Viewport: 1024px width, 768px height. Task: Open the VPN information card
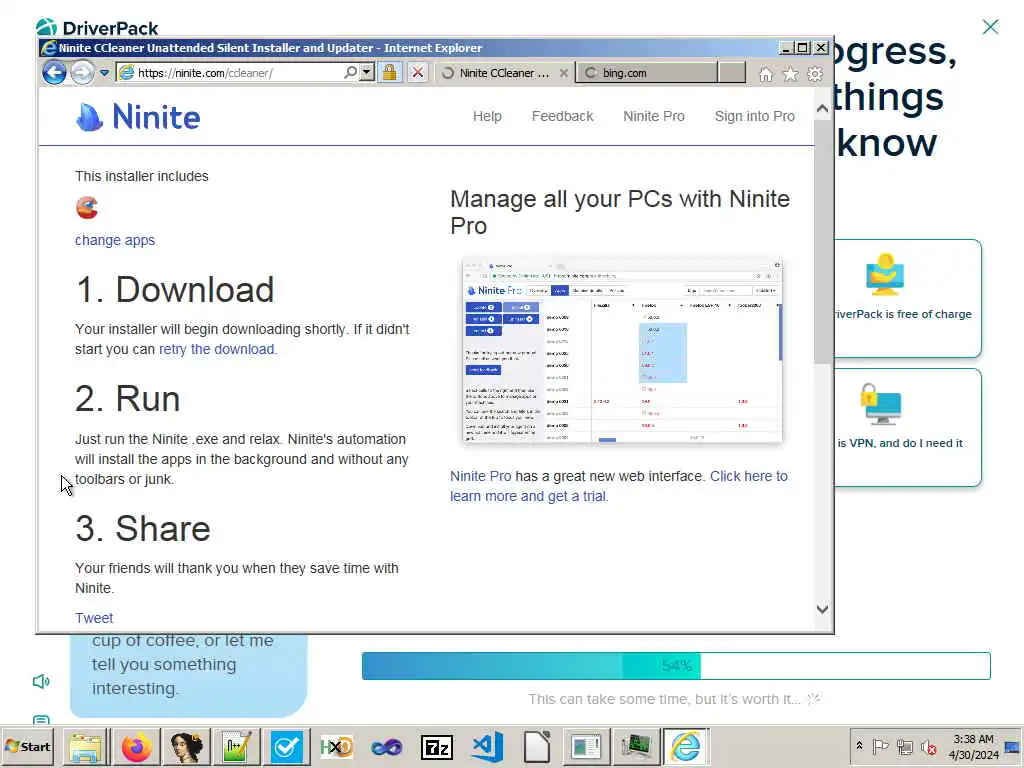click(x=908, y=428)
